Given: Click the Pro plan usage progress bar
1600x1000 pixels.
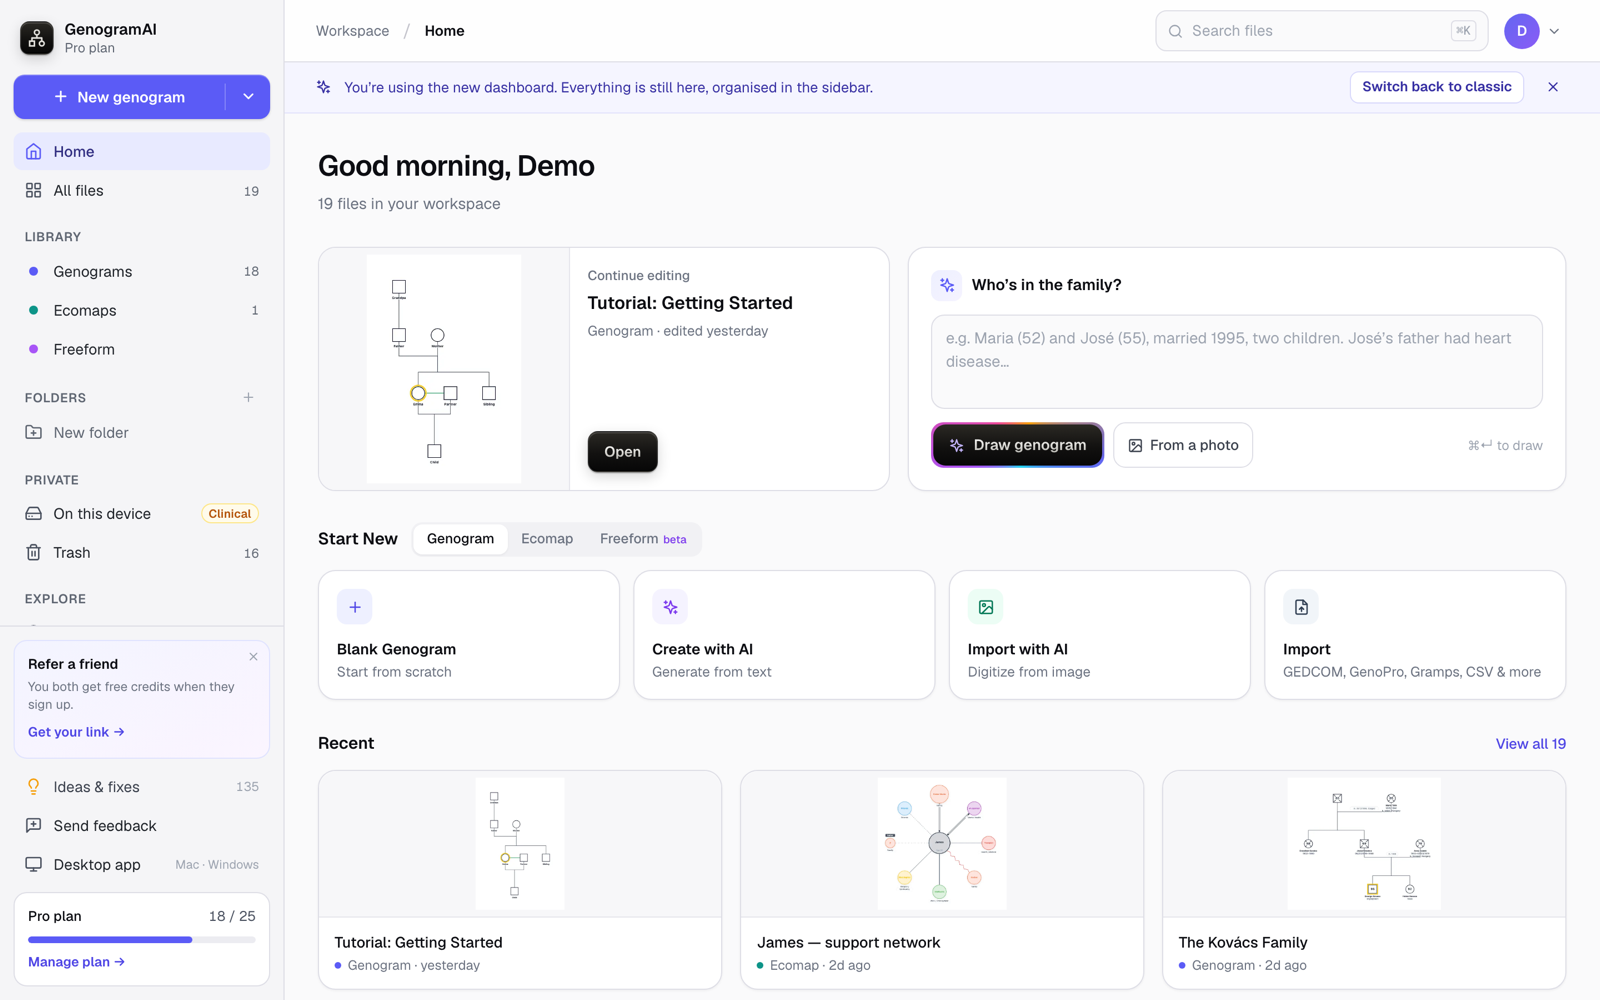Looking at the screenshot, I should (142, 940).
